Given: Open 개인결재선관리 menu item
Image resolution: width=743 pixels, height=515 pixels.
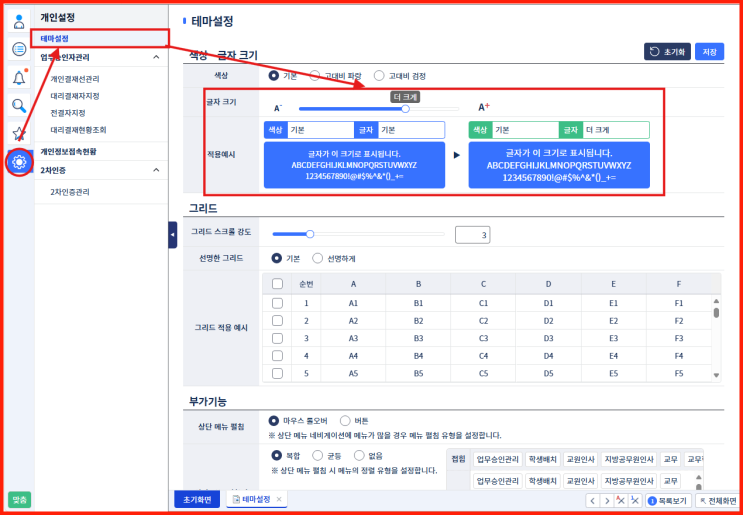Looking at the screenshot, I should click(x=75, y=79).
